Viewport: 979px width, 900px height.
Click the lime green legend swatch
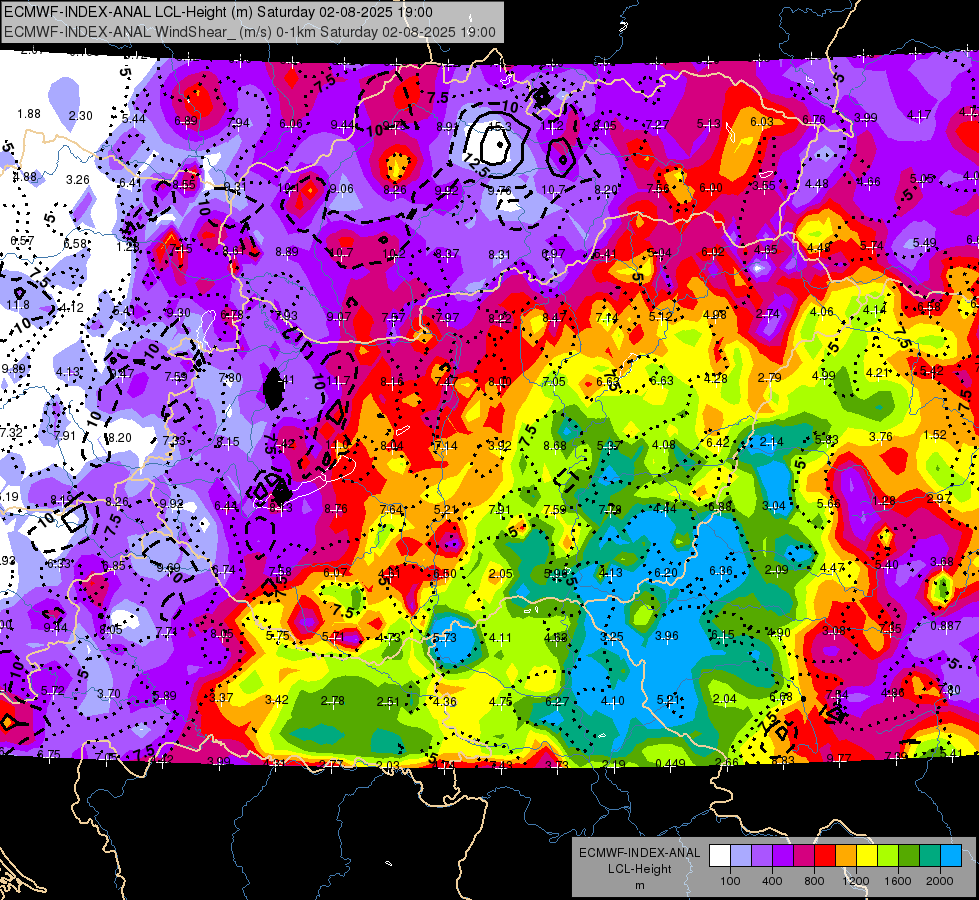coord(888,855)
